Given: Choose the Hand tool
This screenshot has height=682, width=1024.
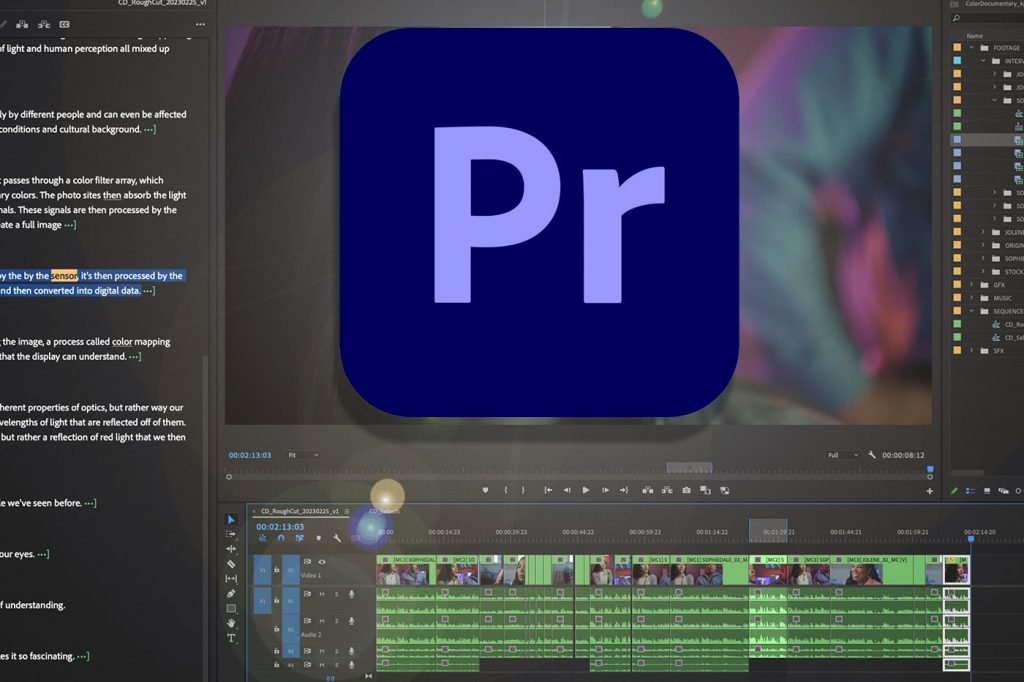Looking at the screenshot, I should 231,623.
